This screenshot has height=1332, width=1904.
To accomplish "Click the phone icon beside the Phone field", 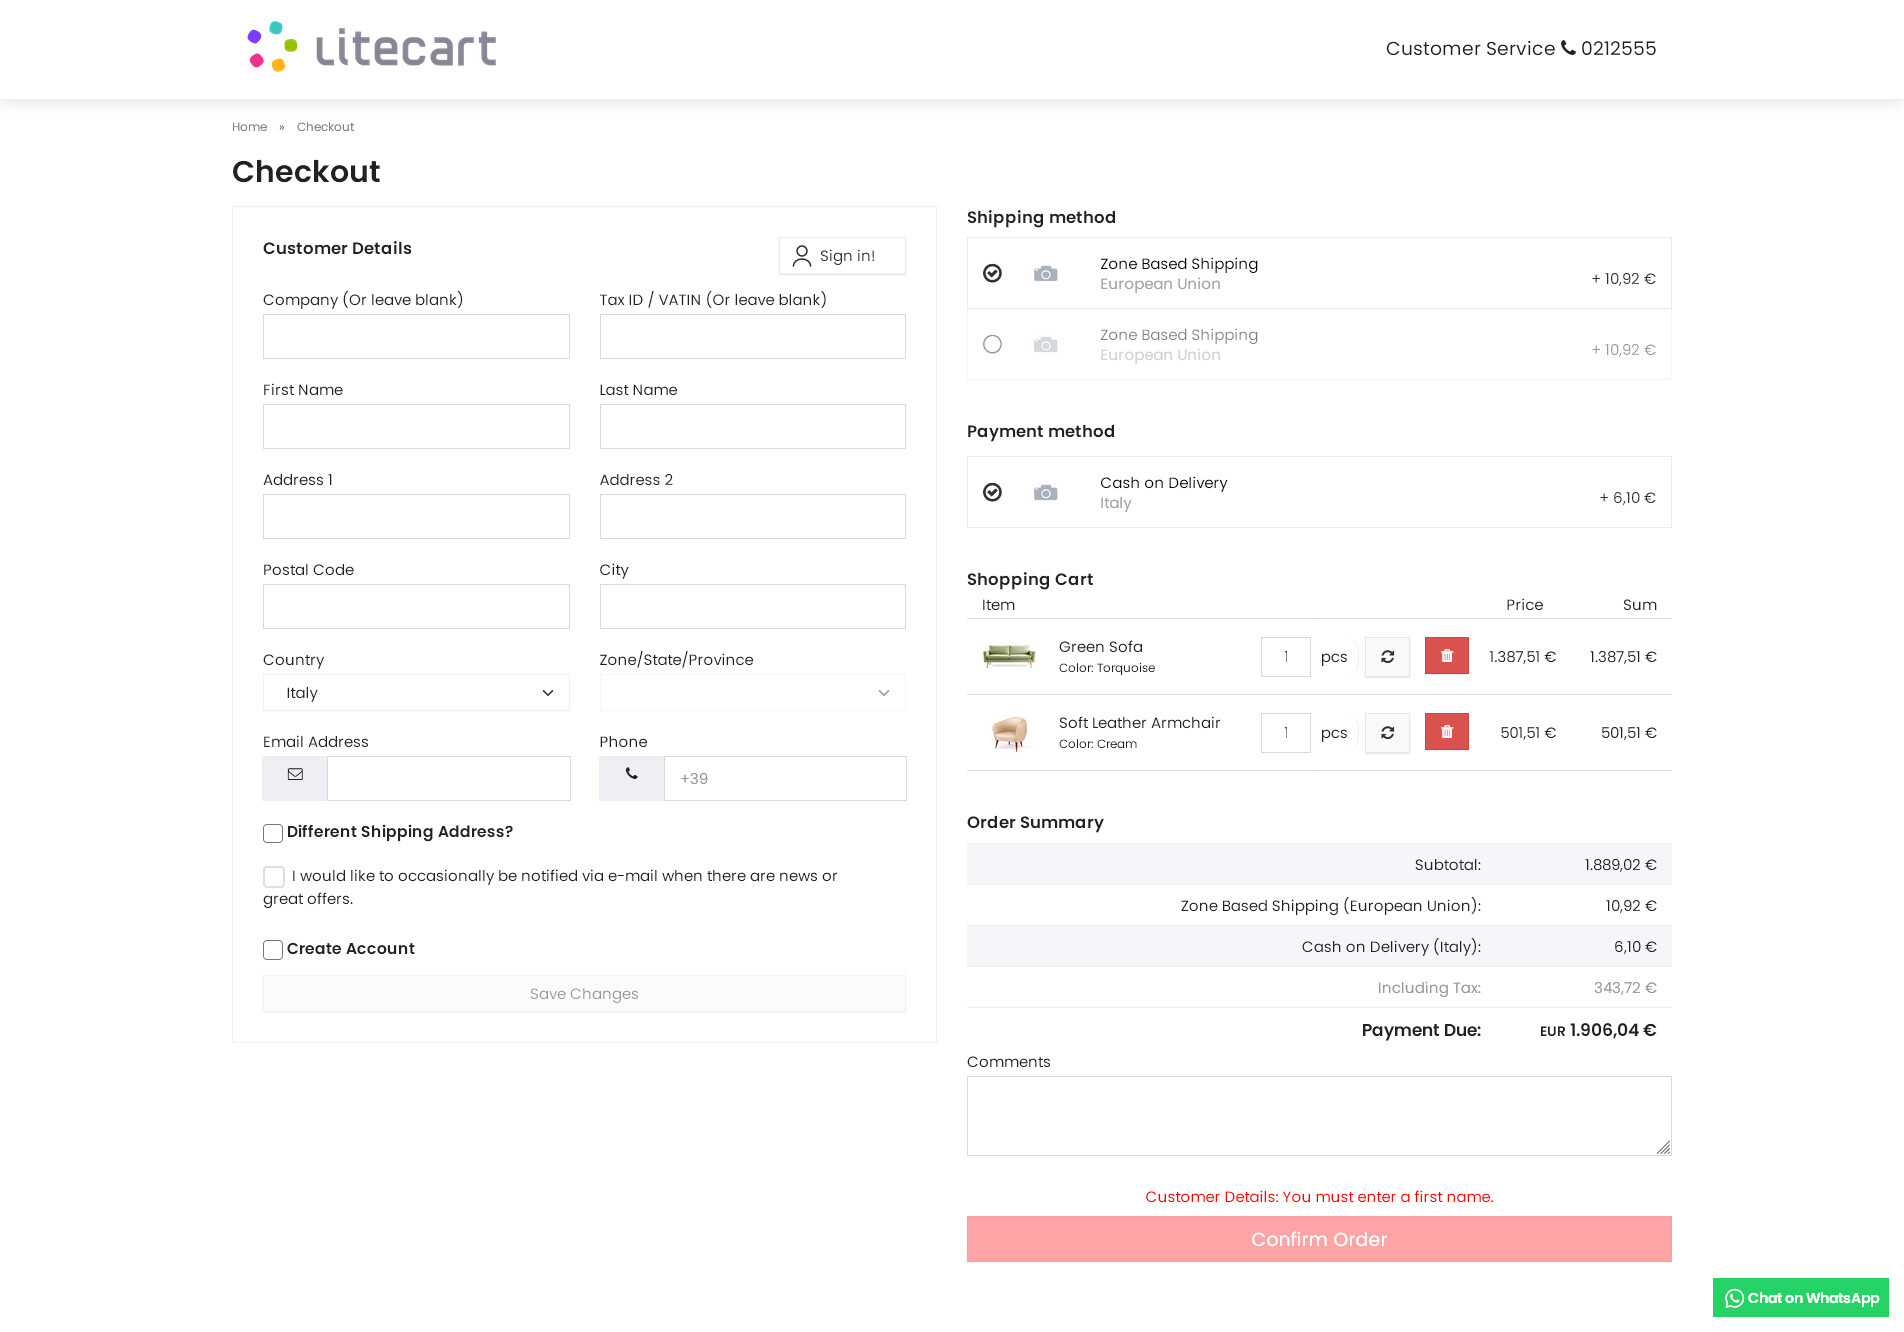I will click(x=631, y=777).
